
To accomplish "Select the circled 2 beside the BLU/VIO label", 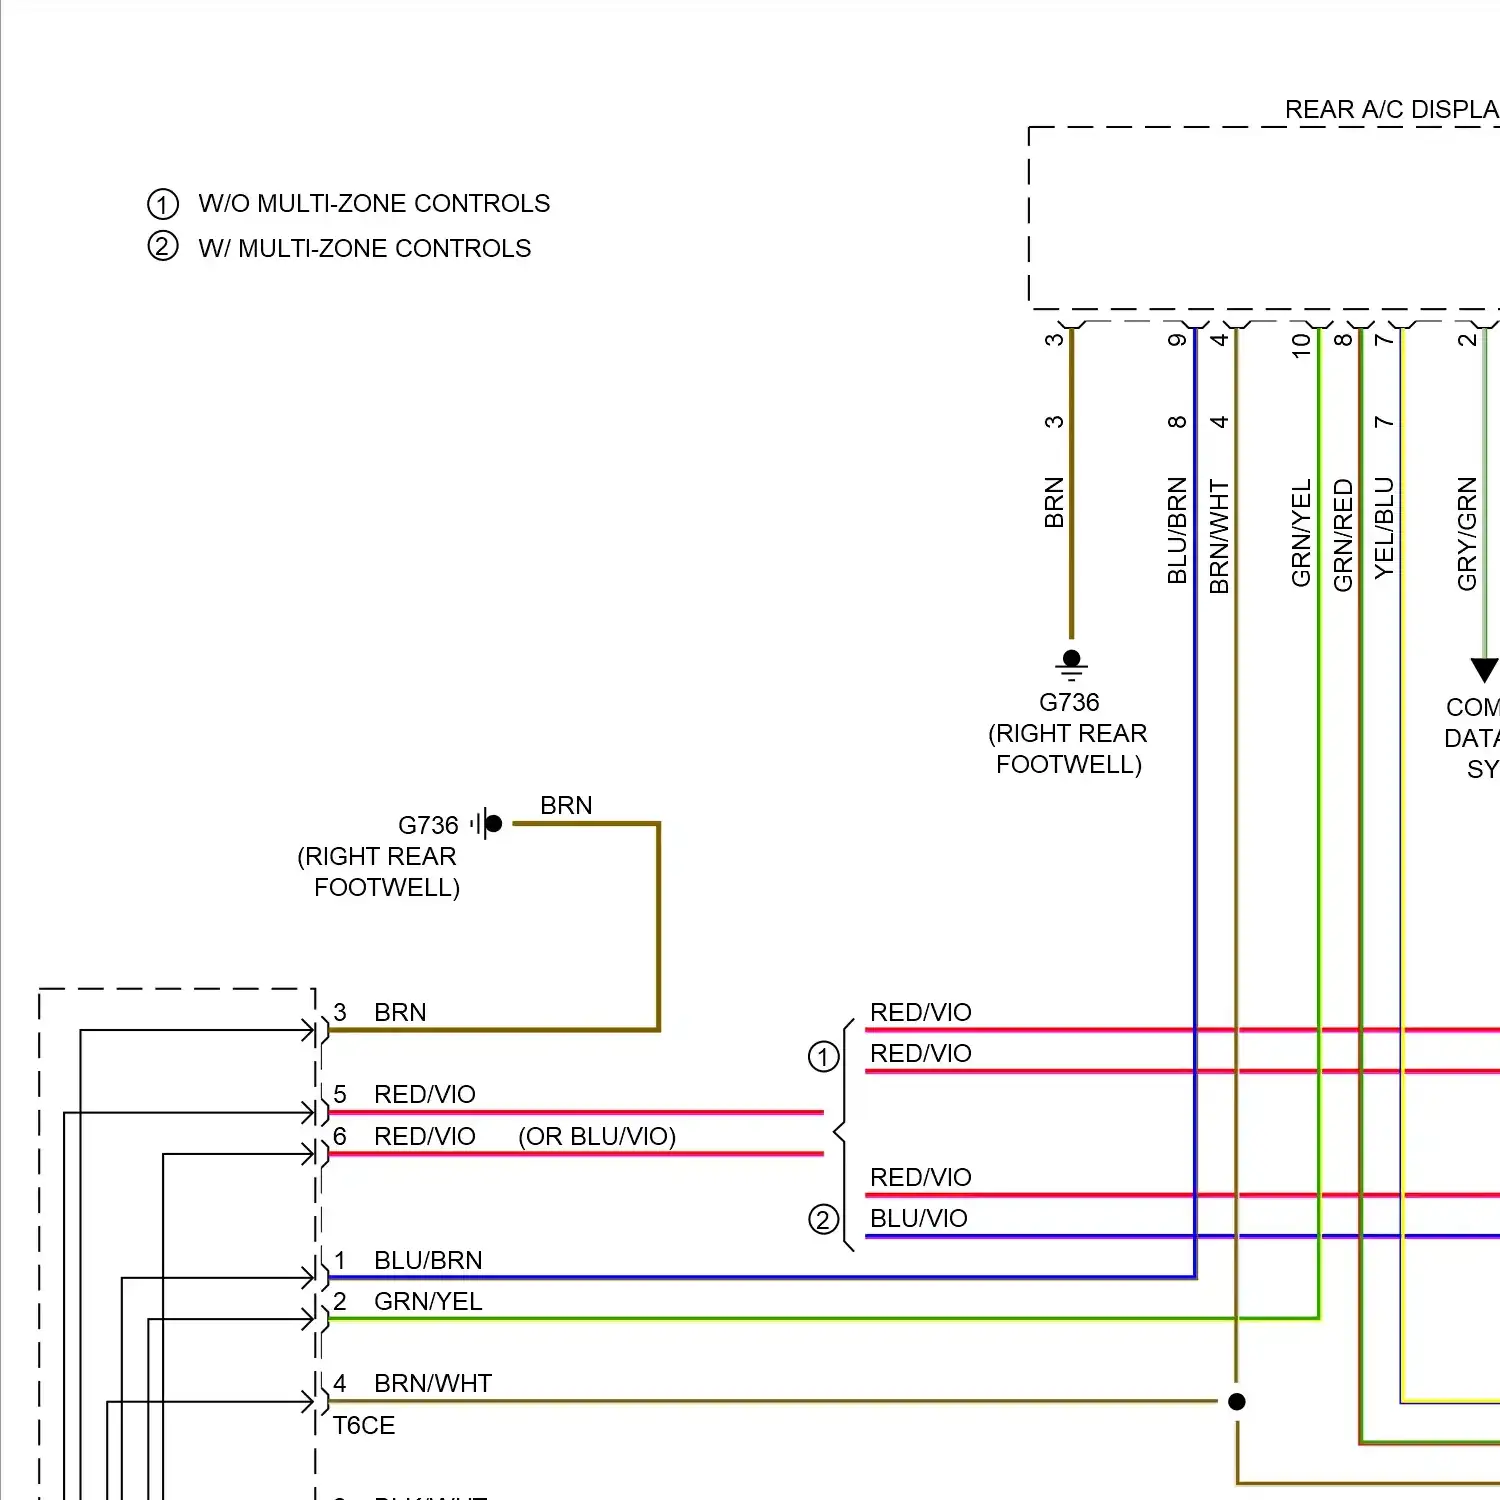I will [x=823, y=1219].
